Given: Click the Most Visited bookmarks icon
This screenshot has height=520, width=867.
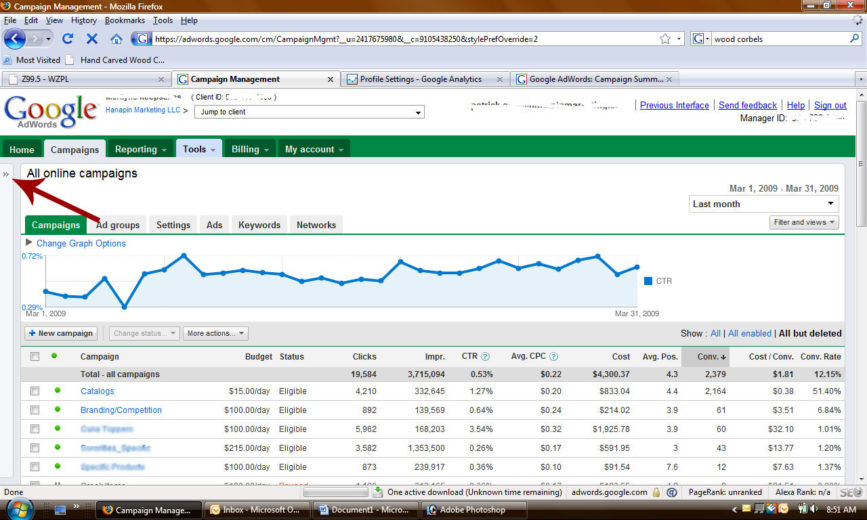Looking at the screenshot, I should coord(7,60).
